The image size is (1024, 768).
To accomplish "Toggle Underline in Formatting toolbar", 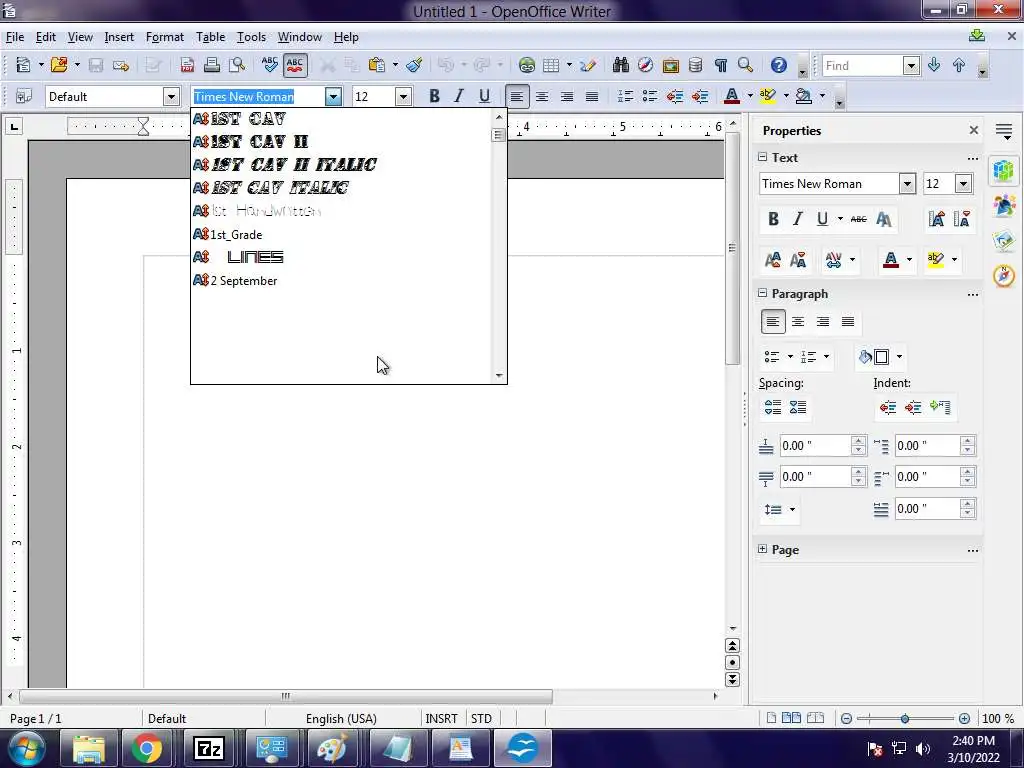I will [484, 97].
